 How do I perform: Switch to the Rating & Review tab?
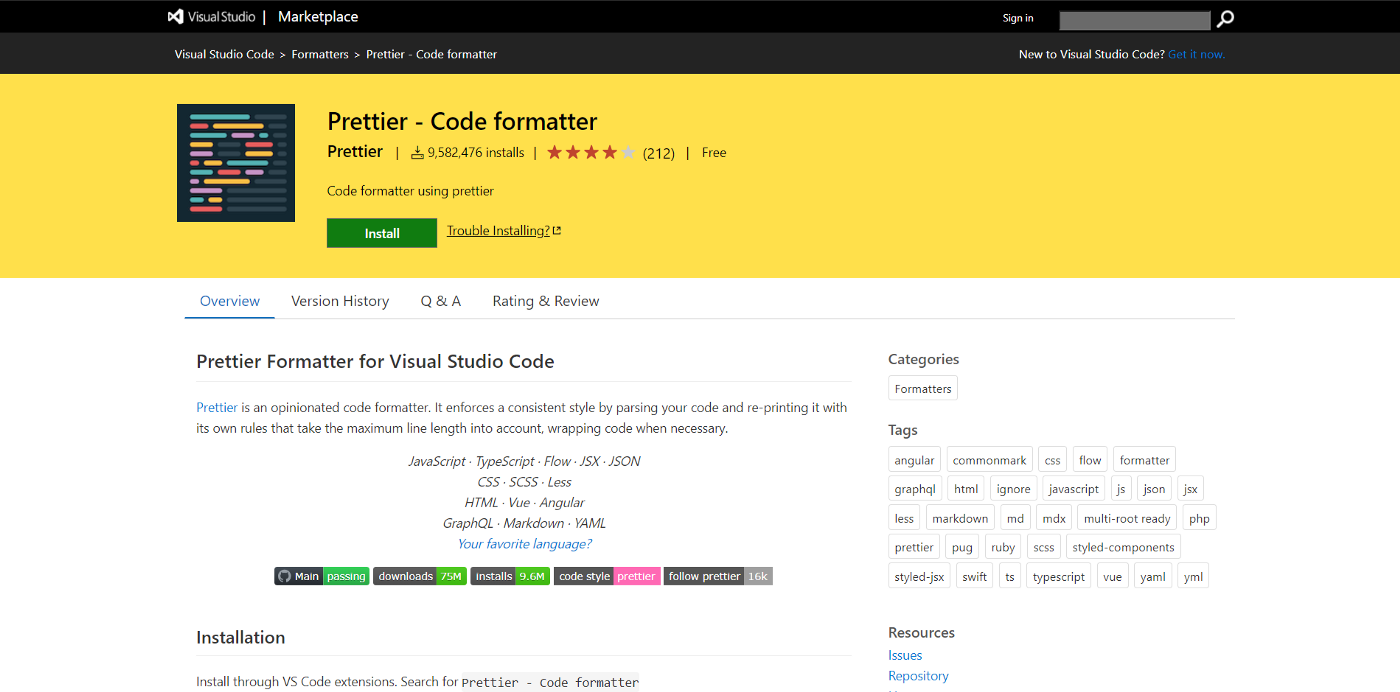coord(546,301)
